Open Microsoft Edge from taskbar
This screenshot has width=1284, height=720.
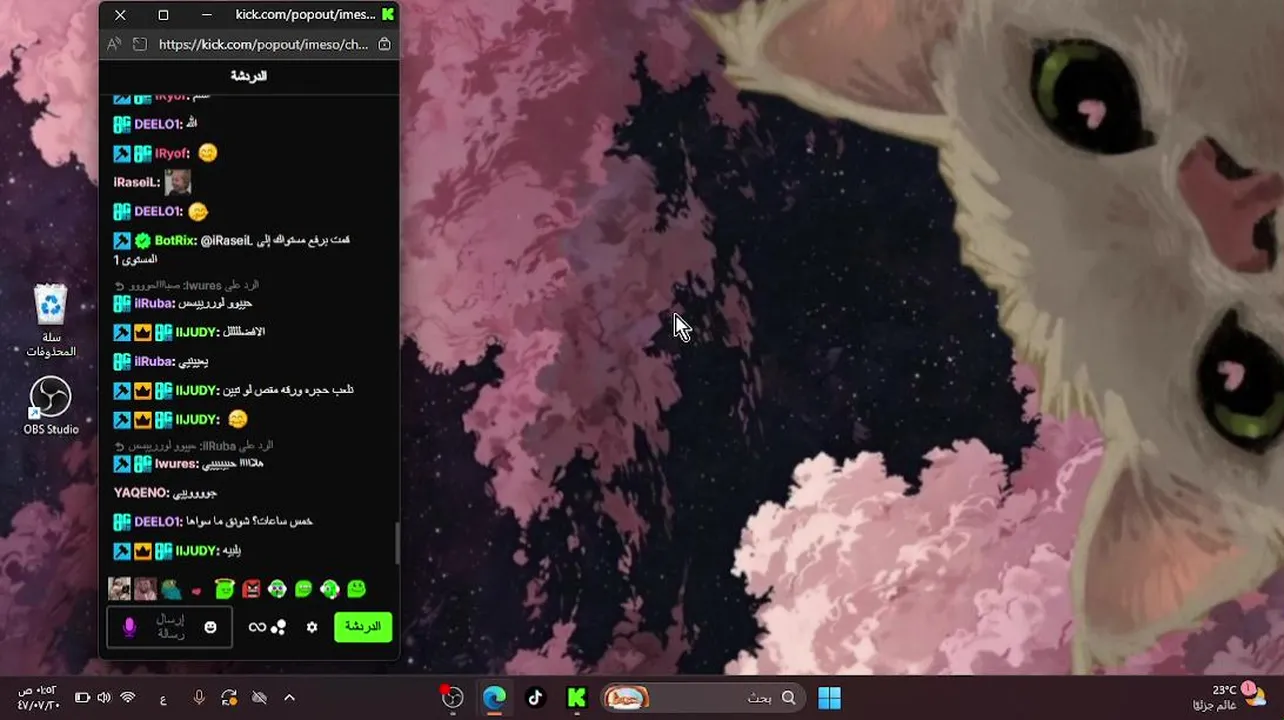(494, 698)
